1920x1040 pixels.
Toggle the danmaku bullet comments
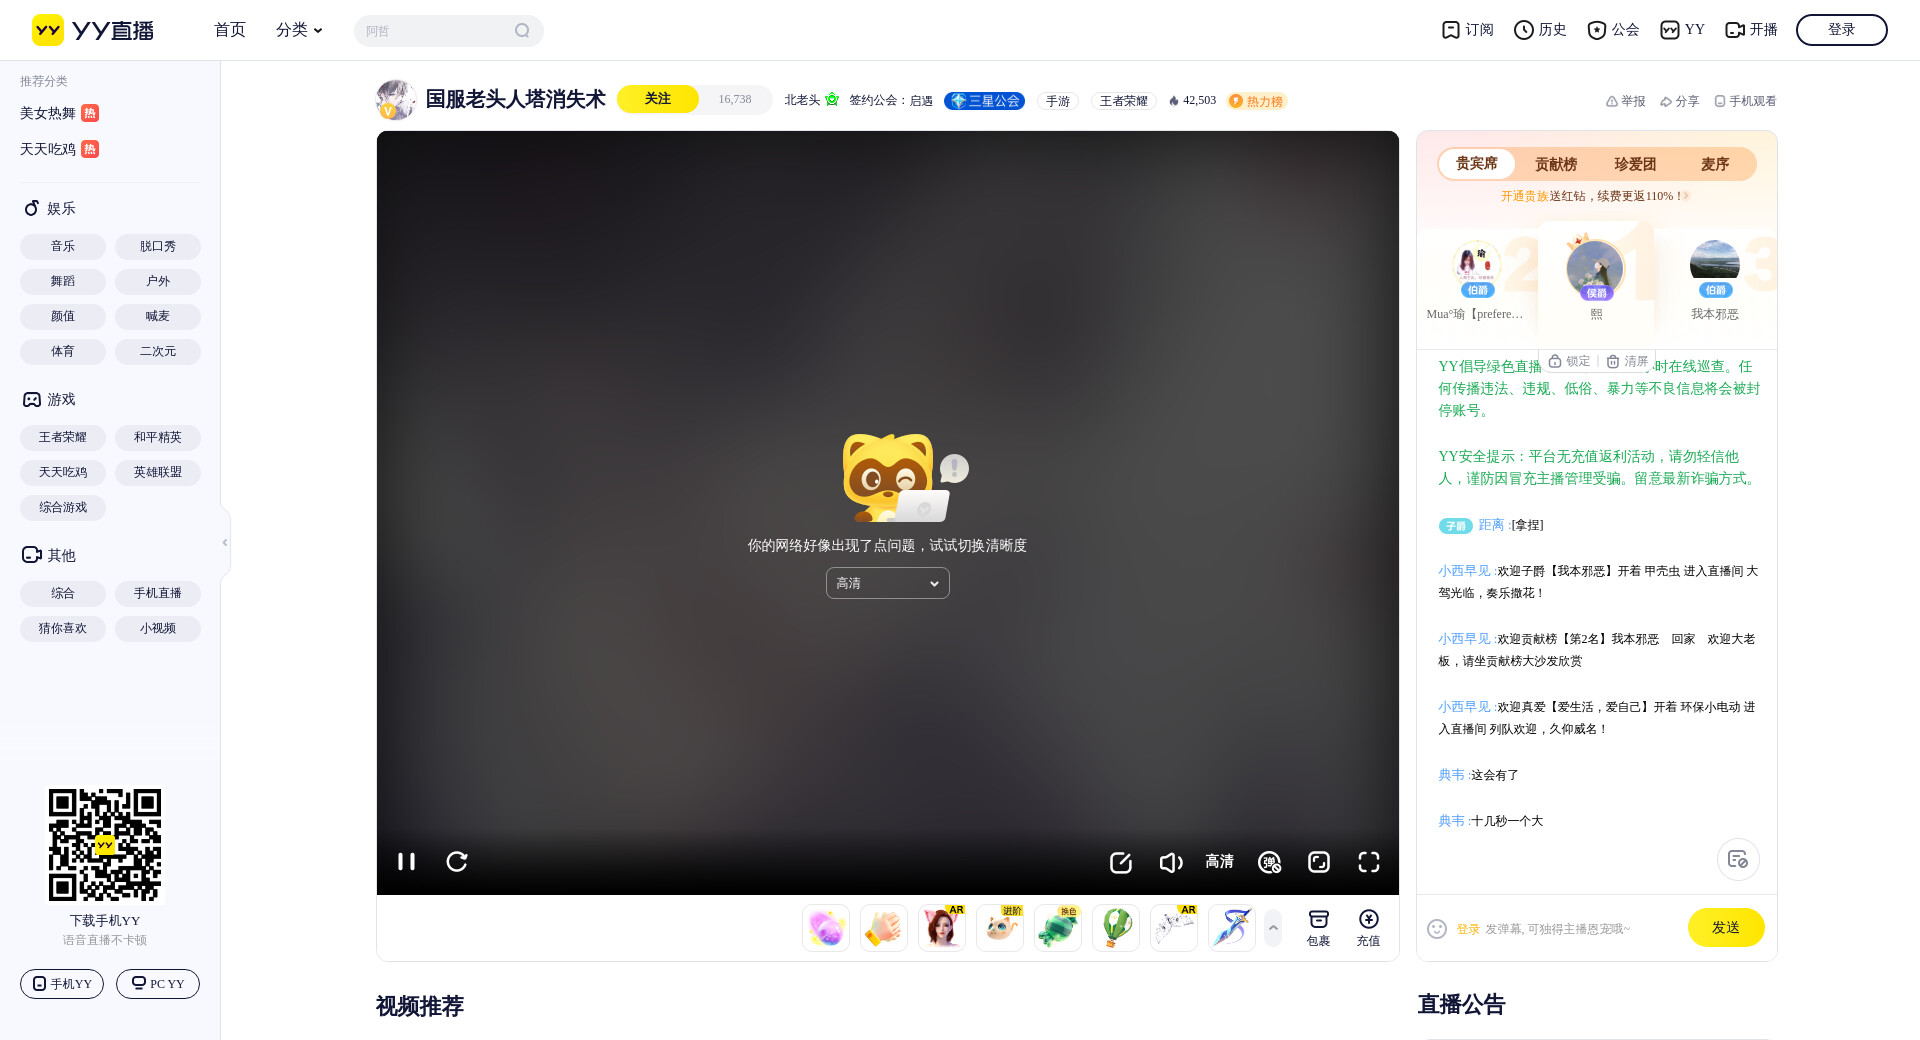point(1269,862)
